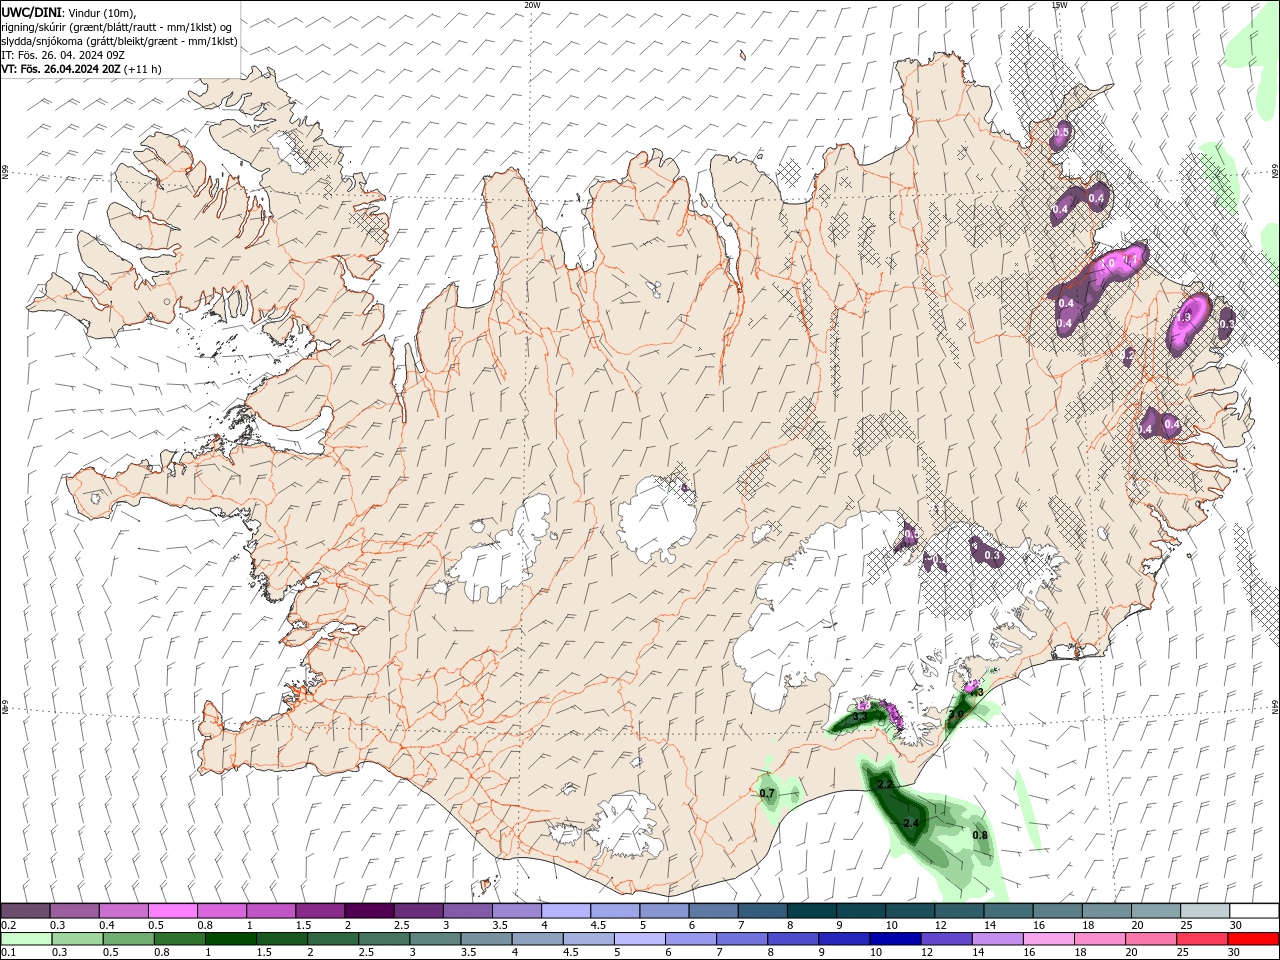Pick the darkest purple 2 swatch in snow scale

tap(369, 911)
